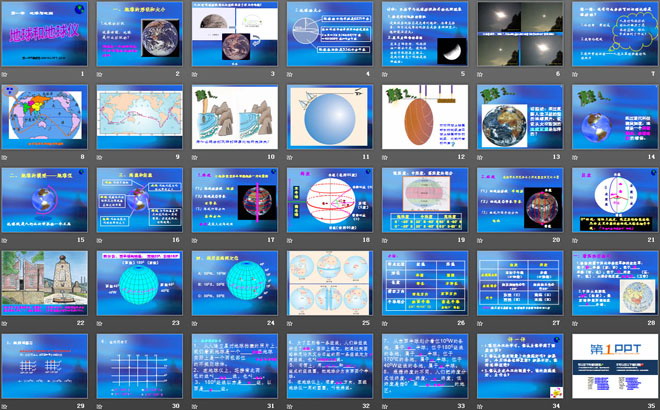Select slide 18 with the red latitude sphere
660x410 pixels.
coord(330,200)
